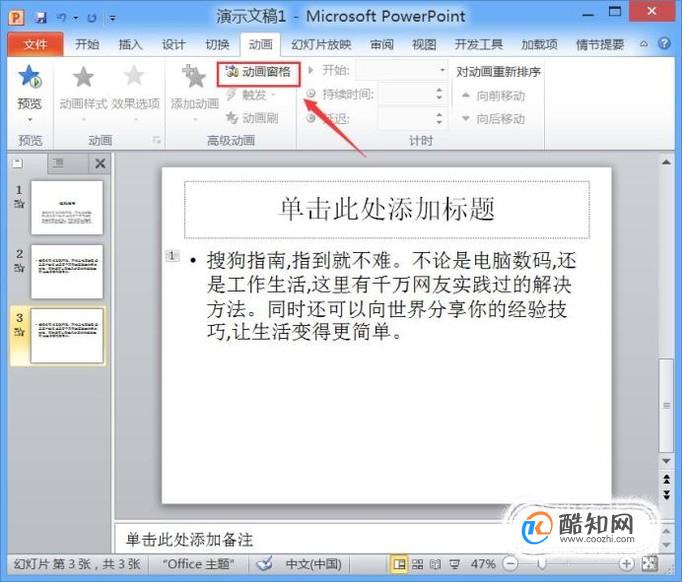Click the 47% zoom level

click(x=483, y=564)
